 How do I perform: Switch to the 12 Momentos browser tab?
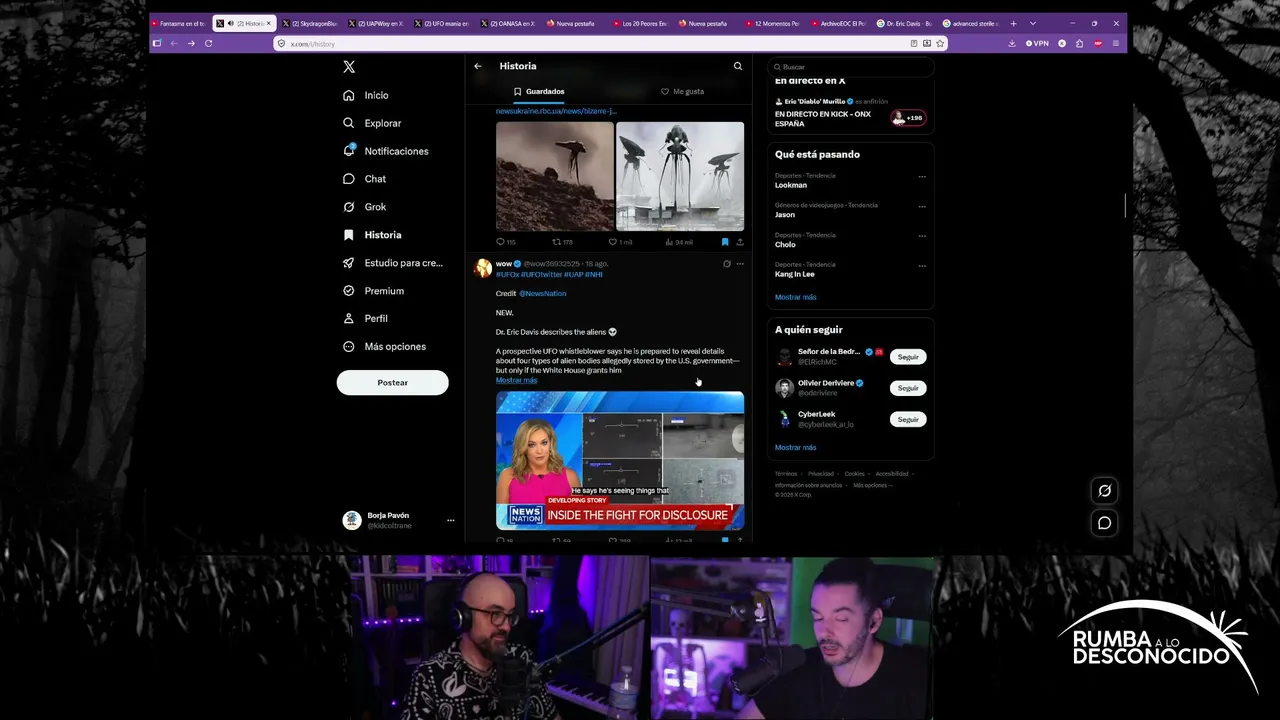point(773,23)
